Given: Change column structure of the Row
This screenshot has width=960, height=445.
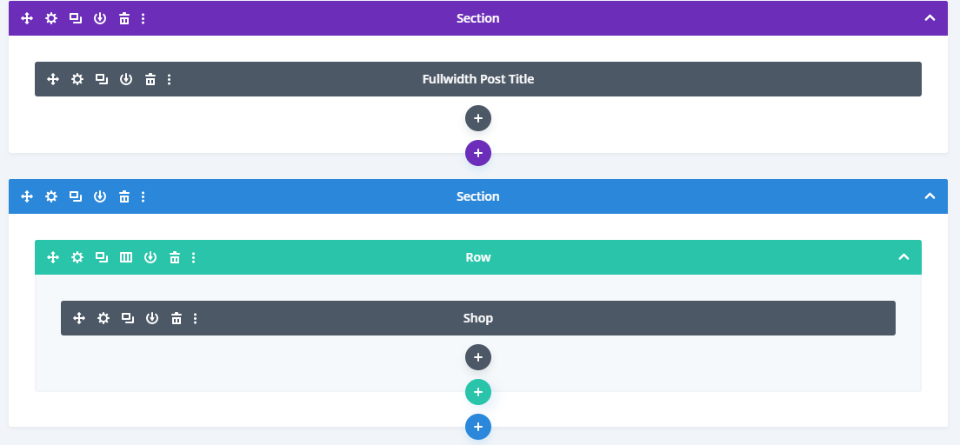Looking at the screenshot, I should point(126,257).
